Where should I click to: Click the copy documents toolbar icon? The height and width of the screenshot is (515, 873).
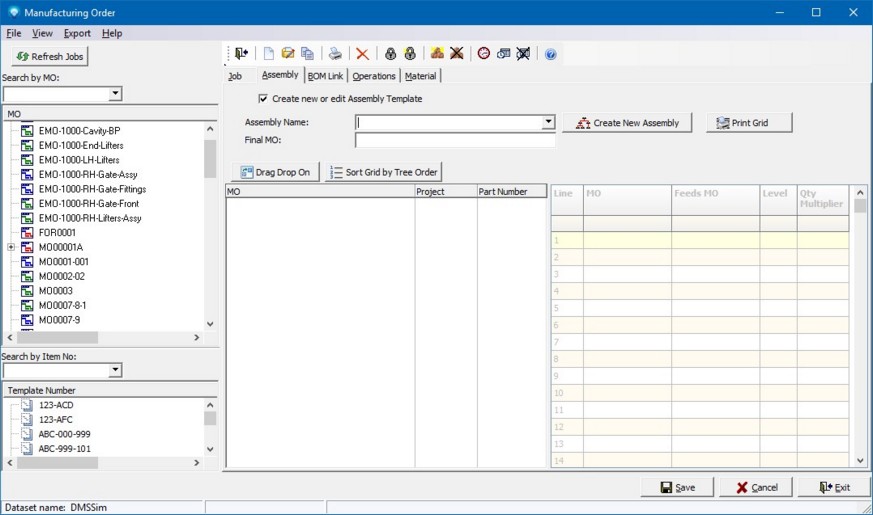click(307, 54)
